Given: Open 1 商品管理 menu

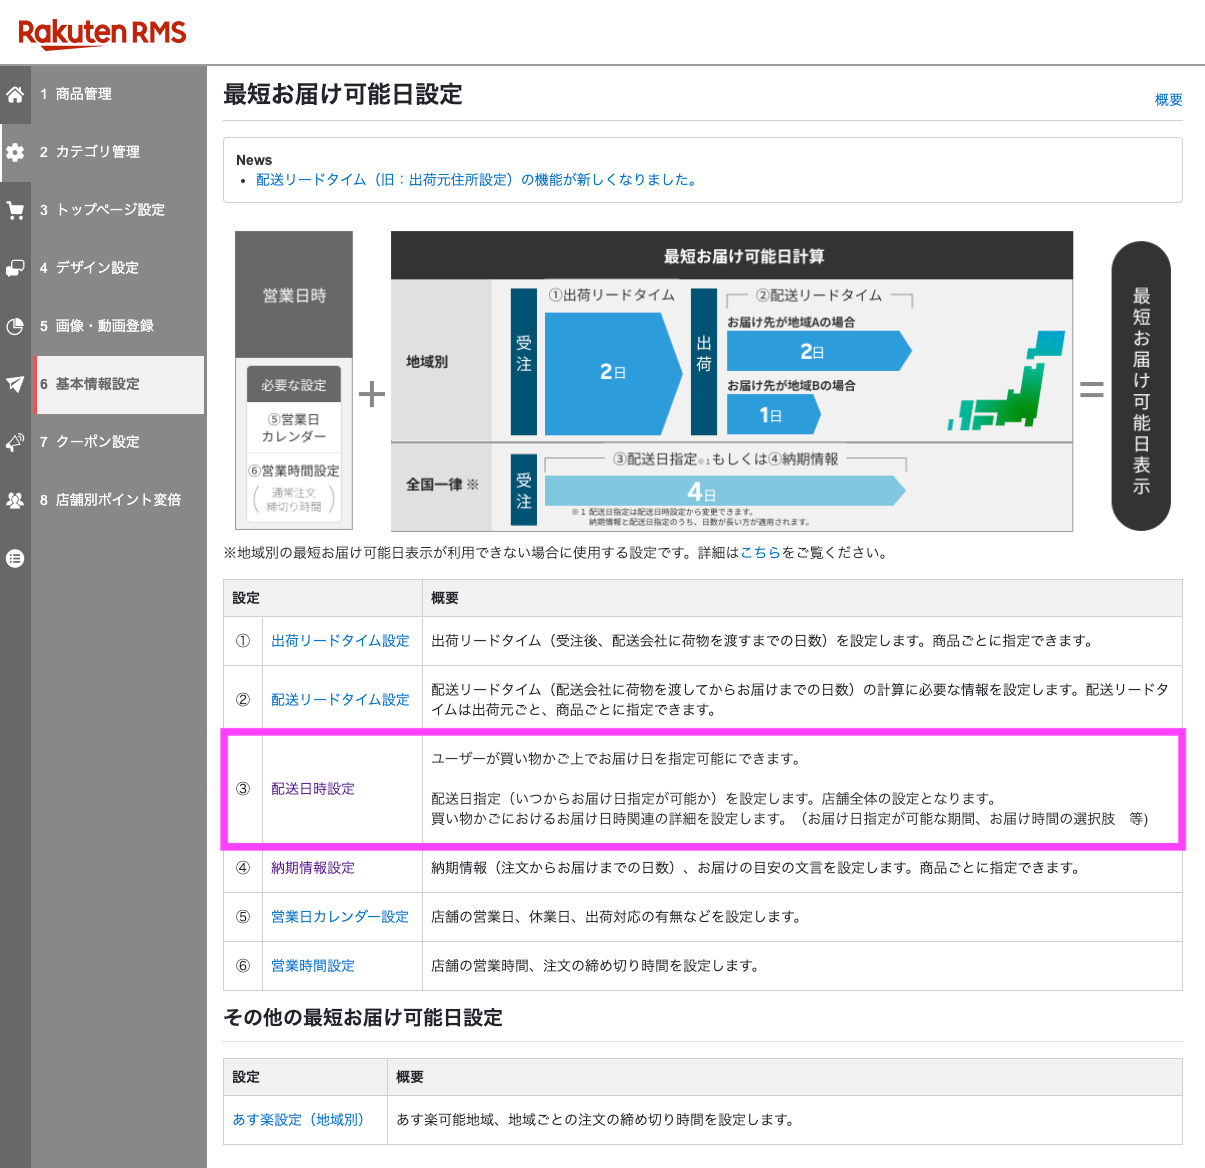Looking at the screenshot, I should coord(118,94).
